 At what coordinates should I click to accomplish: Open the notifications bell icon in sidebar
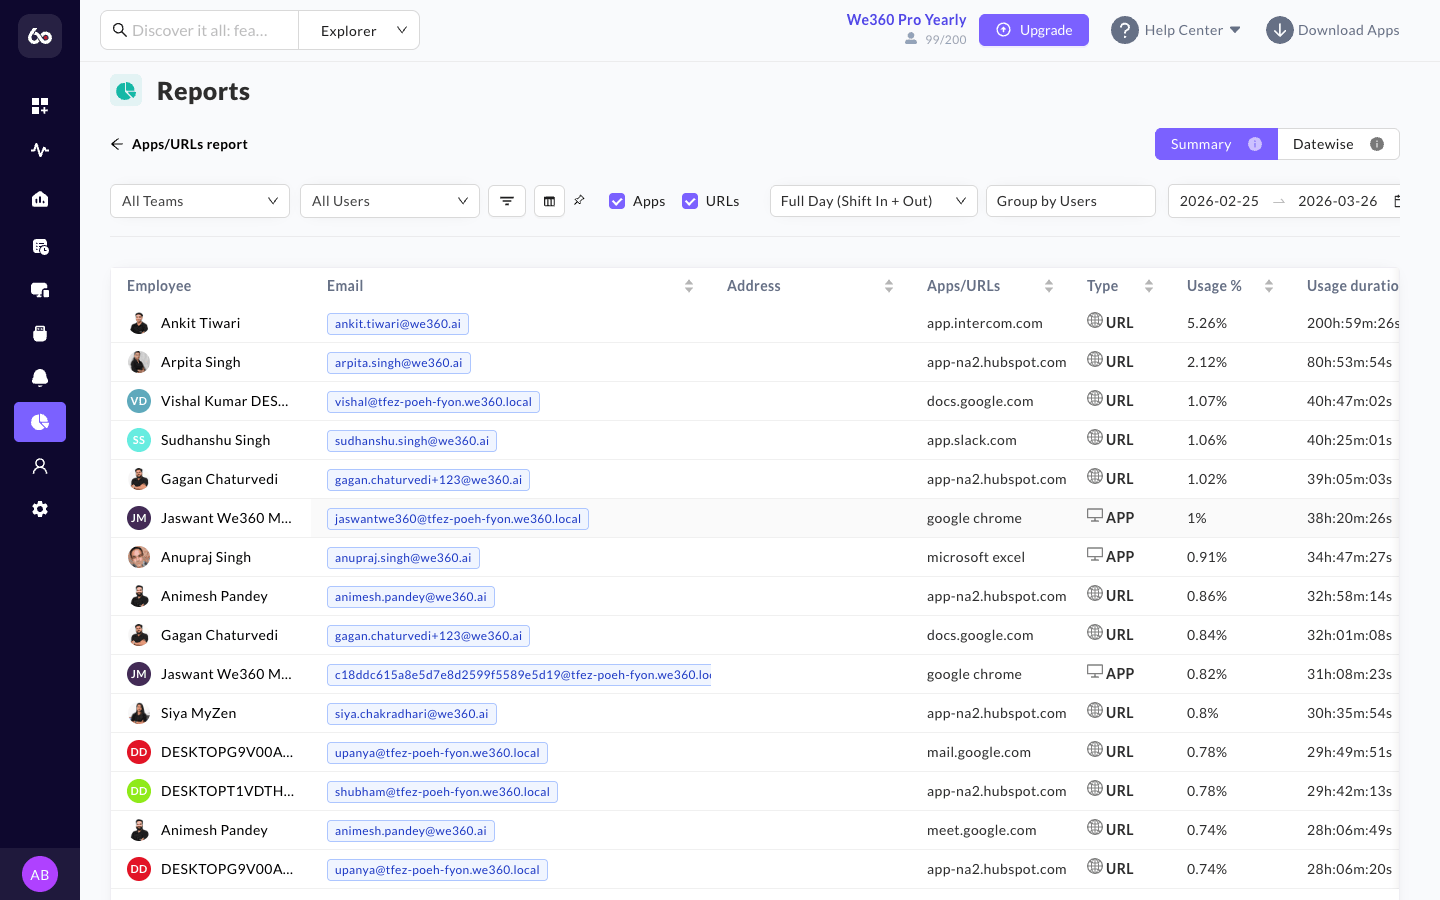point(40,377)
